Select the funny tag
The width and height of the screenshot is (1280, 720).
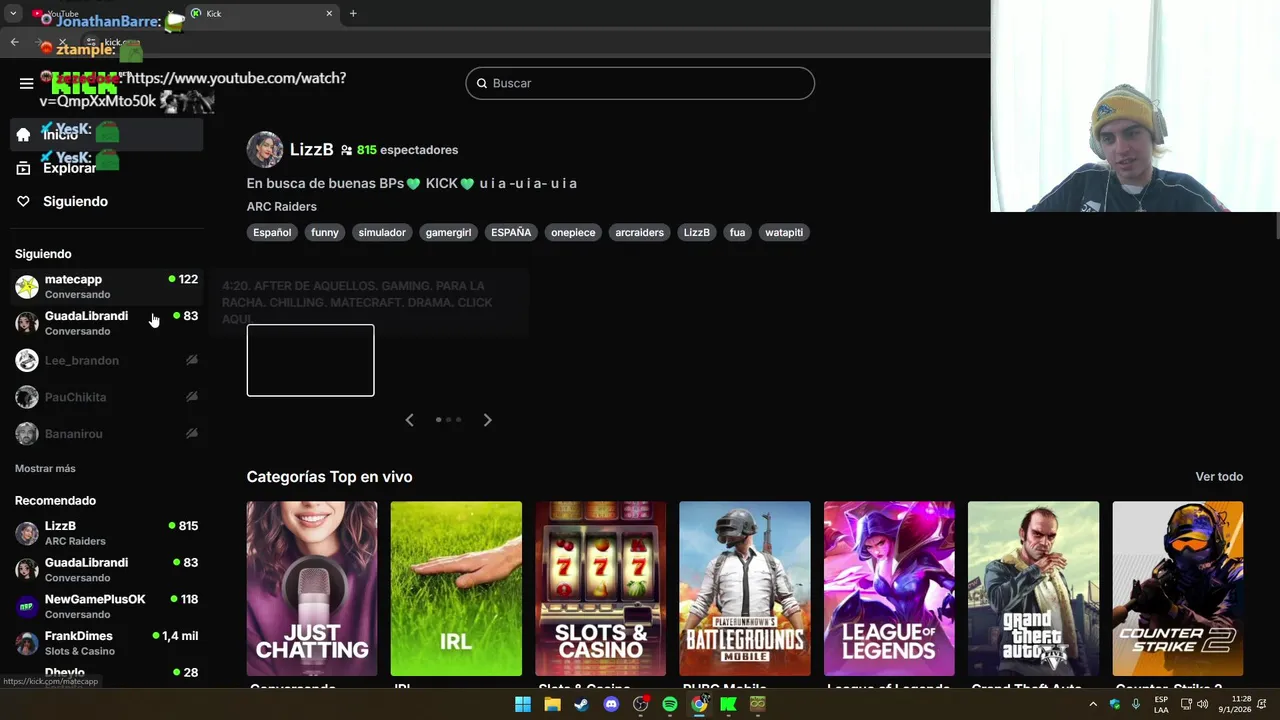[325, 232]
